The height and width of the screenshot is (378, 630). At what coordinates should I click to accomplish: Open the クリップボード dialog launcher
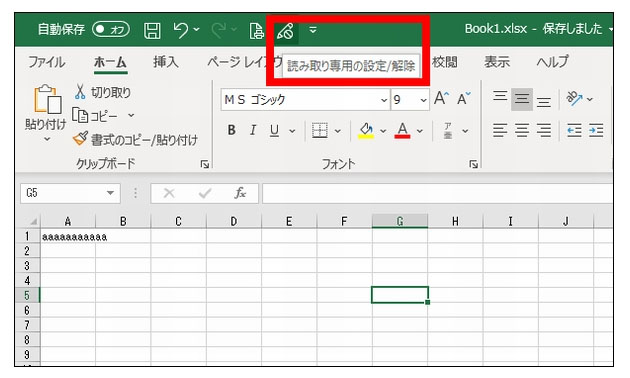pos(205,164)
